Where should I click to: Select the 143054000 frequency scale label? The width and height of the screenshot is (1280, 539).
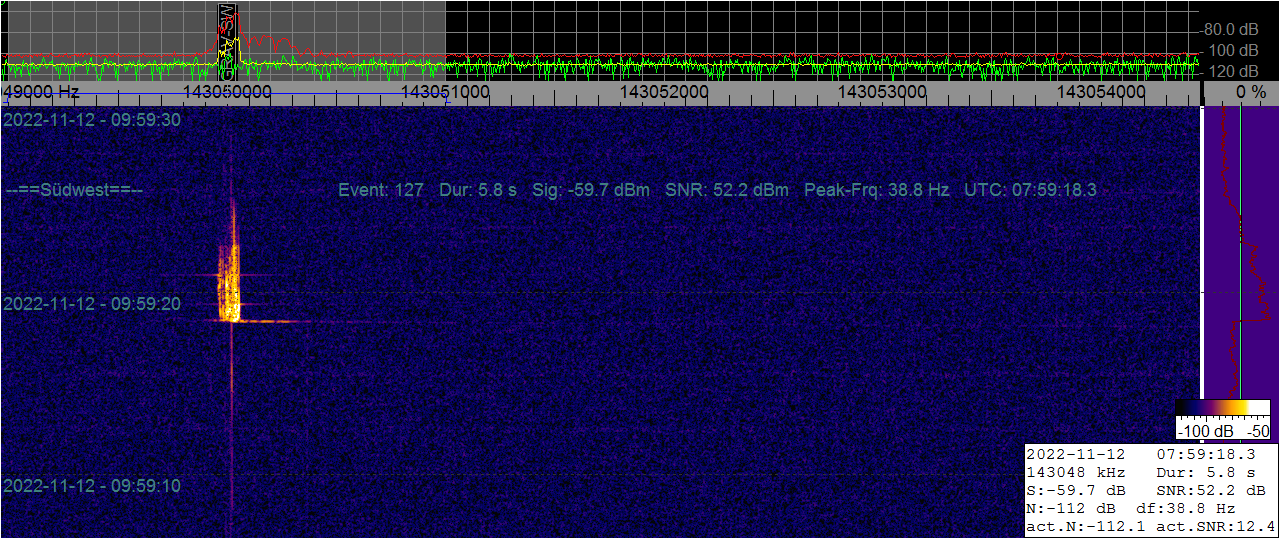(x=1101, y=91)
